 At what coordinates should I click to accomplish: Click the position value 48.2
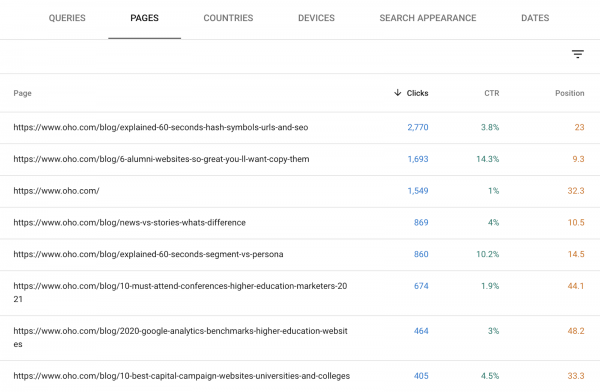pyautogui.click(x=576, y=331)
